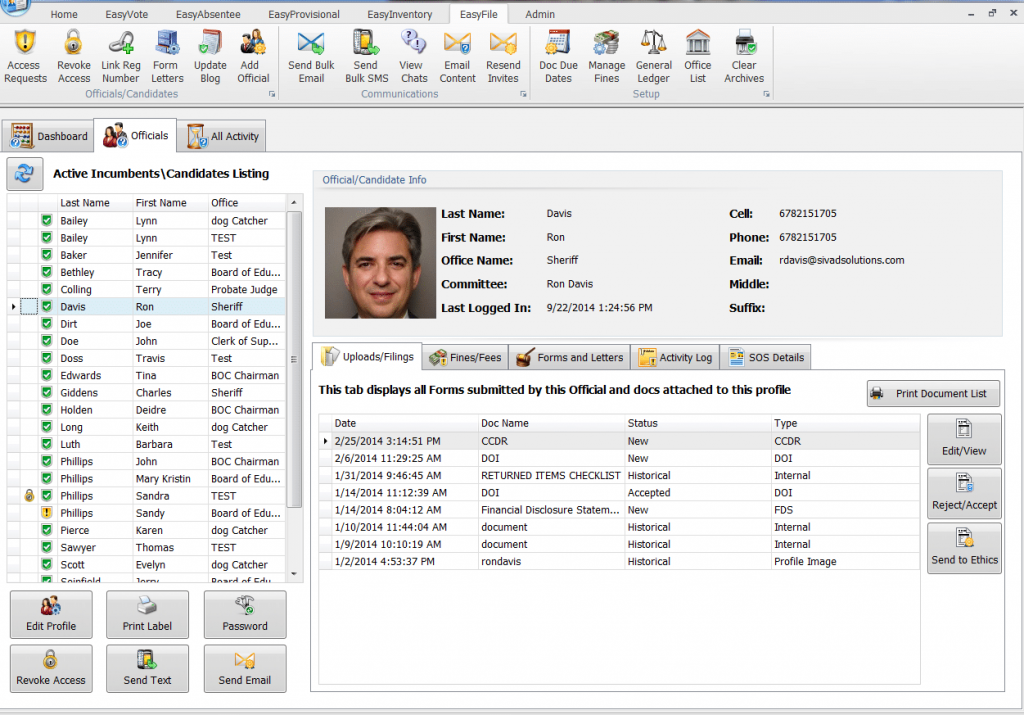Click the warning indicator beside Sandy Phillips
The image size is (1024, 715).
tap(45, 512)
